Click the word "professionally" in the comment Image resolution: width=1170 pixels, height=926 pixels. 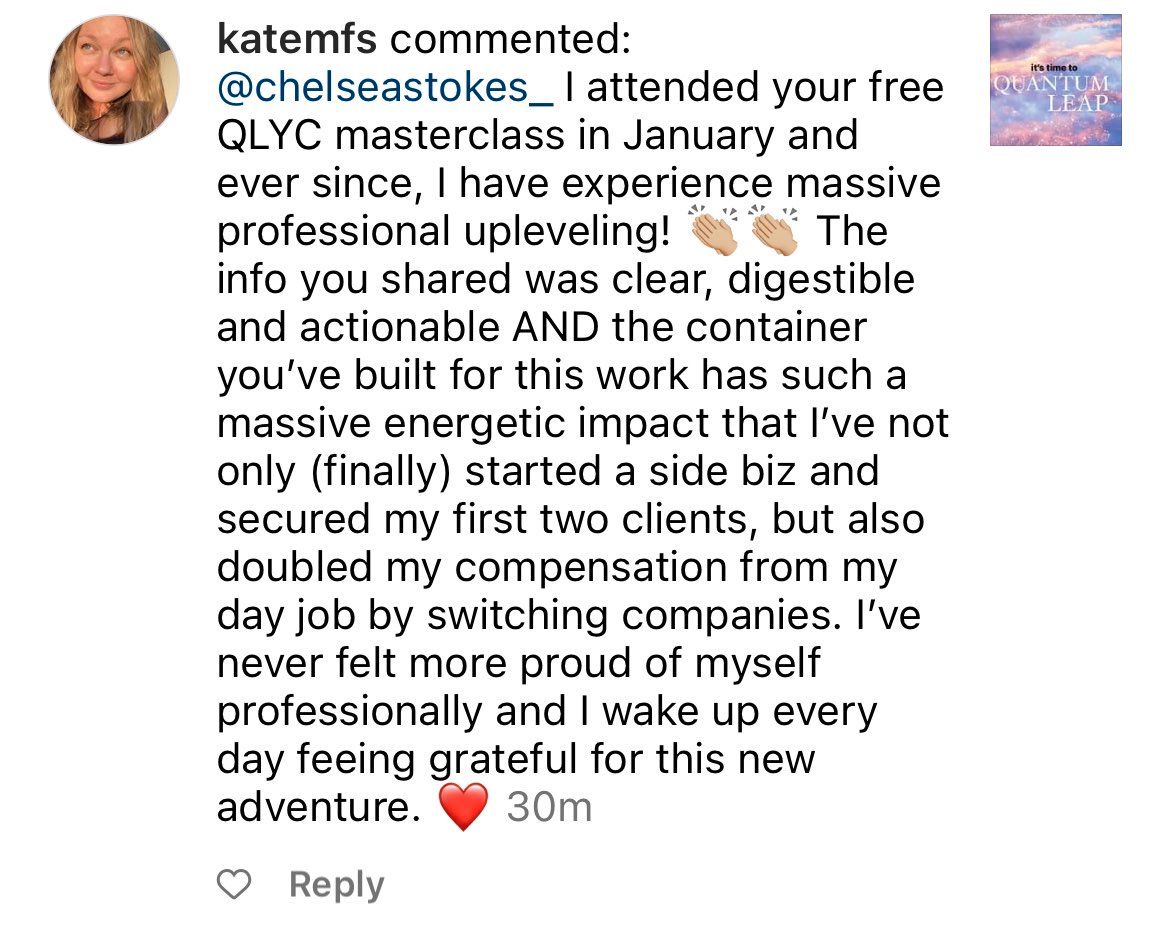(x=352, y=712)
